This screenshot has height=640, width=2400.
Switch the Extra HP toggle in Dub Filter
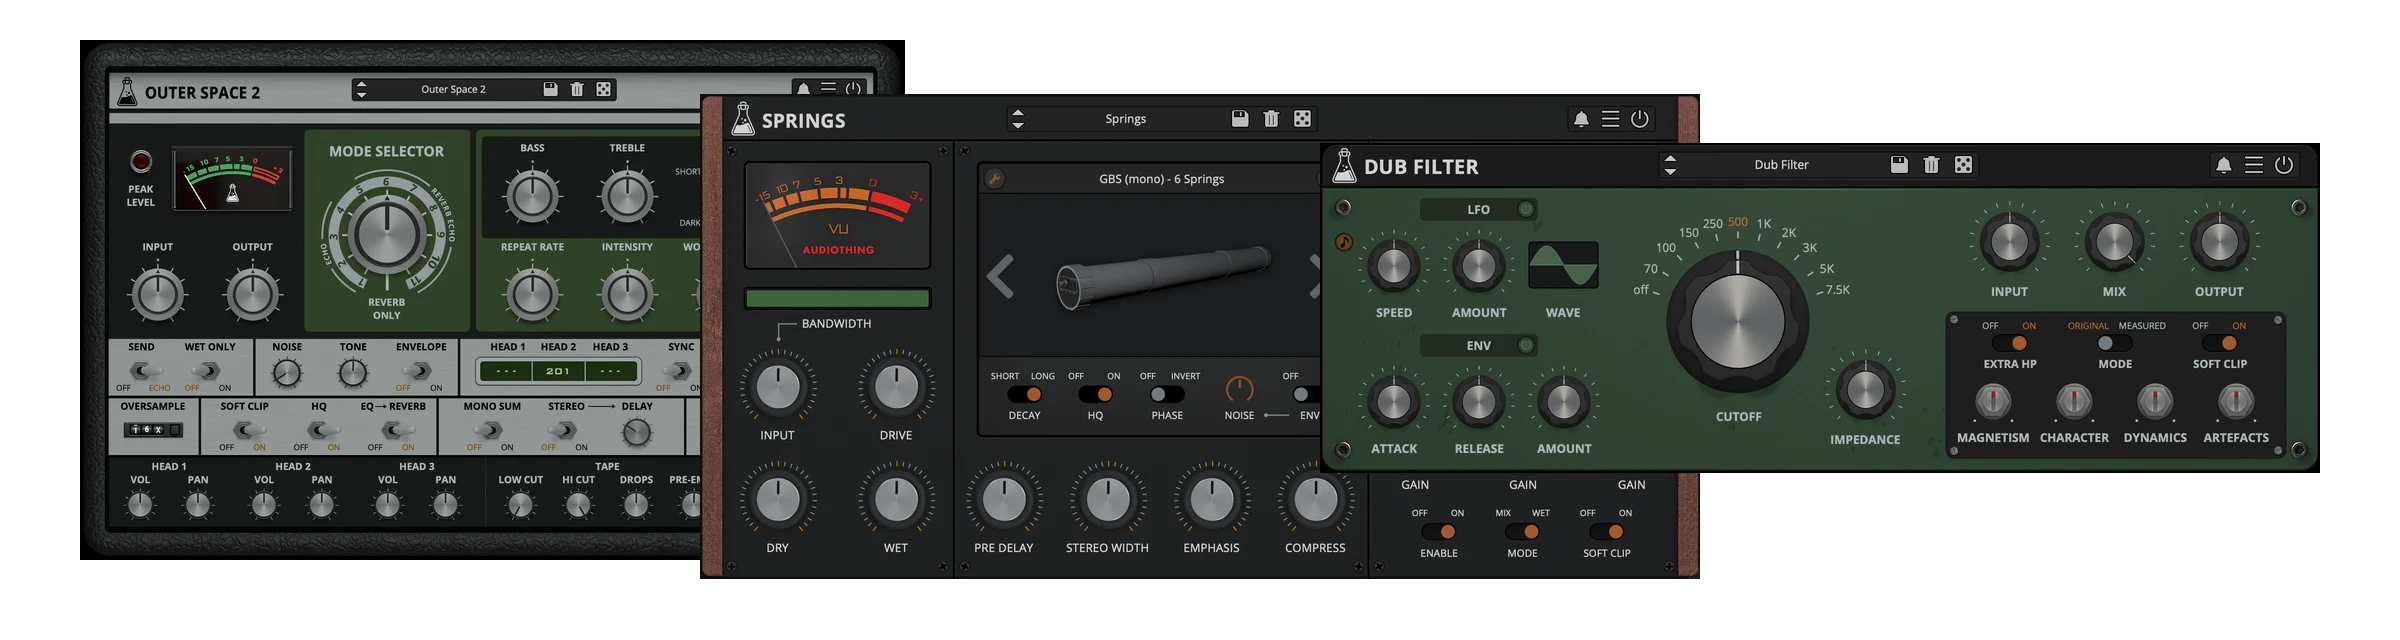(2010, 343)
